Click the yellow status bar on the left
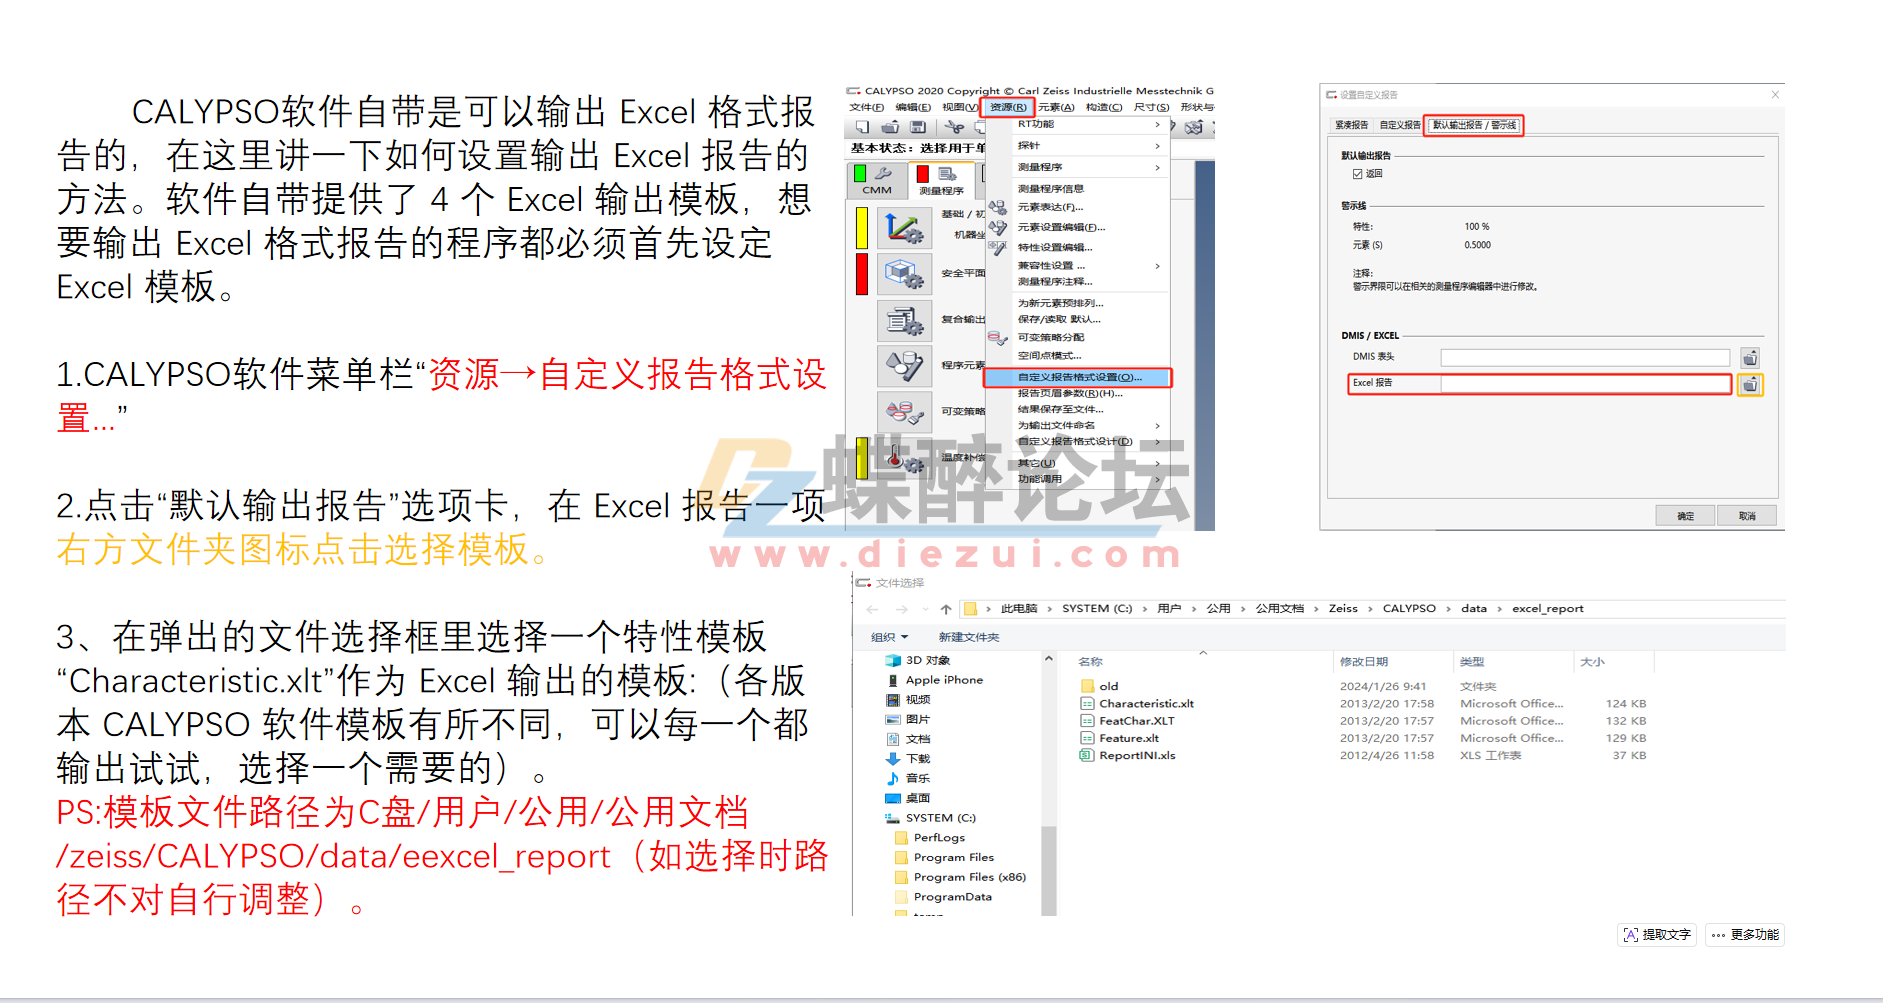The width and height of the screenshot is (1883, 1003). pyautogui.click(x=862, y=227)
